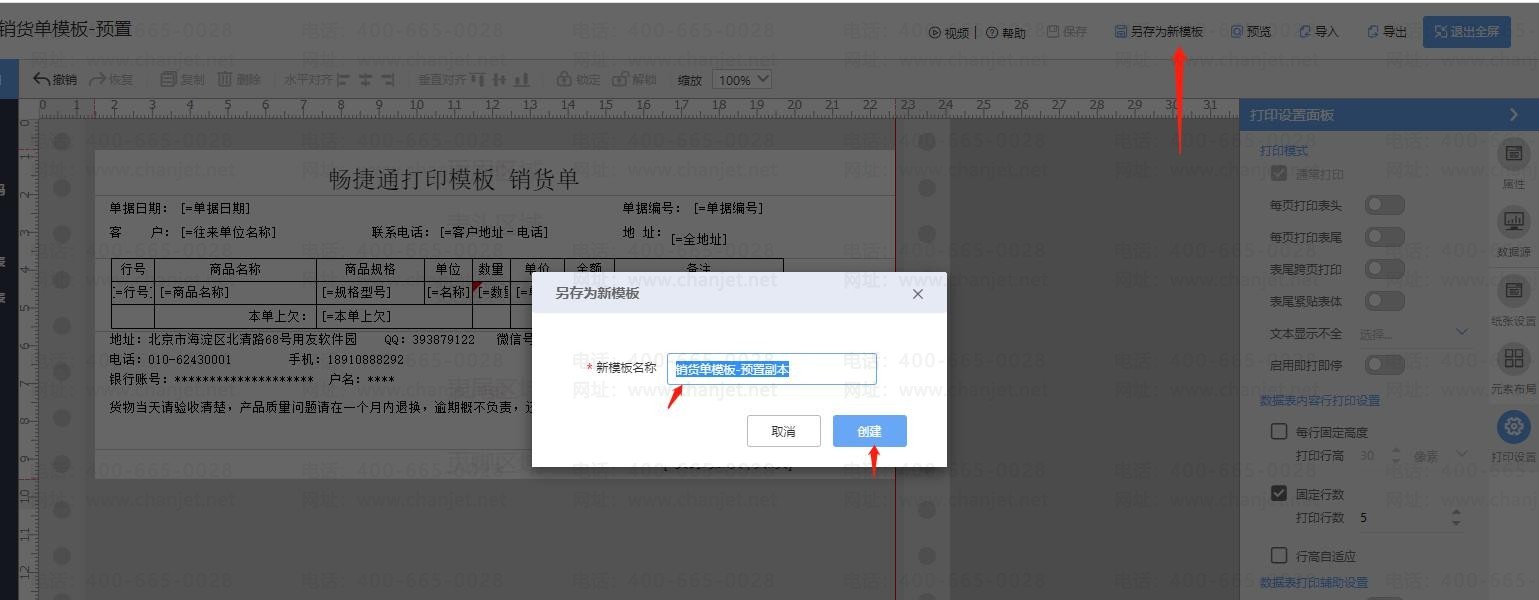Screen dimensions: 1539x600
Task: Open the Data source (数据源) side panel
Action: 1513,232
